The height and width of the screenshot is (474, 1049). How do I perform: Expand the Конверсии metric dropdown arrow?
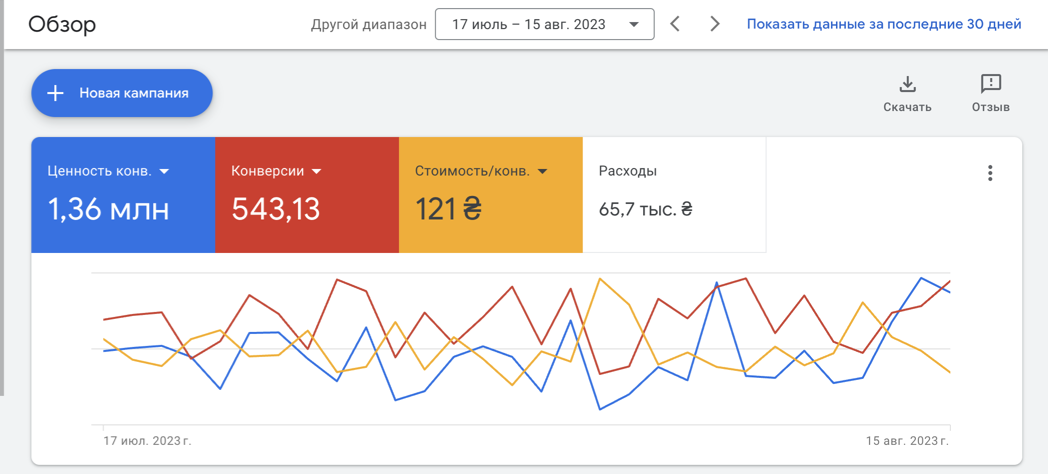click(316, 172)
